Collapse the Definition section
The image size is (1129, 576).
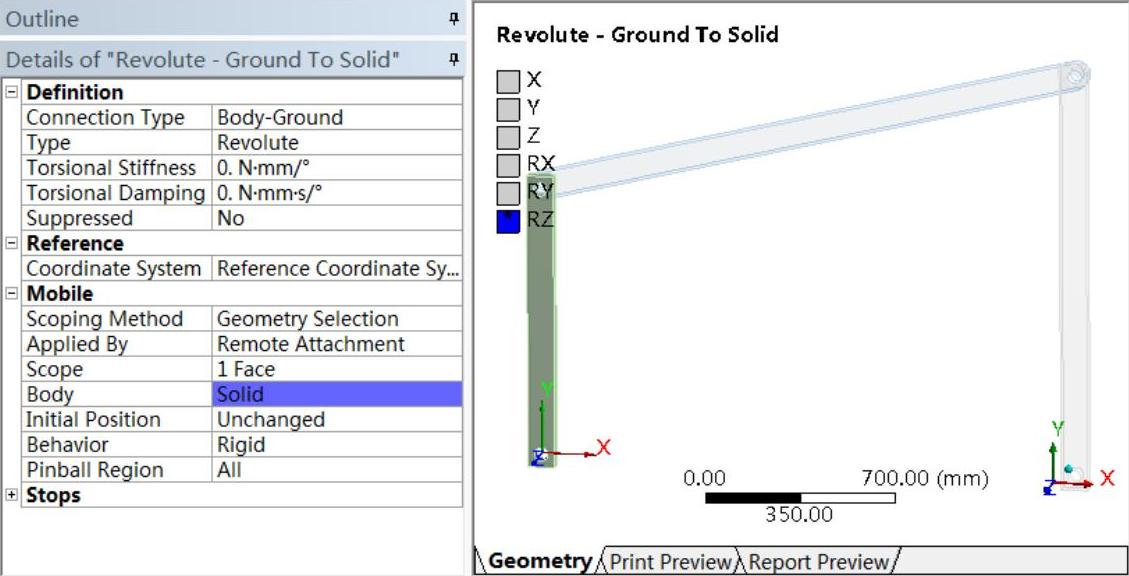[x=11, y=93]
